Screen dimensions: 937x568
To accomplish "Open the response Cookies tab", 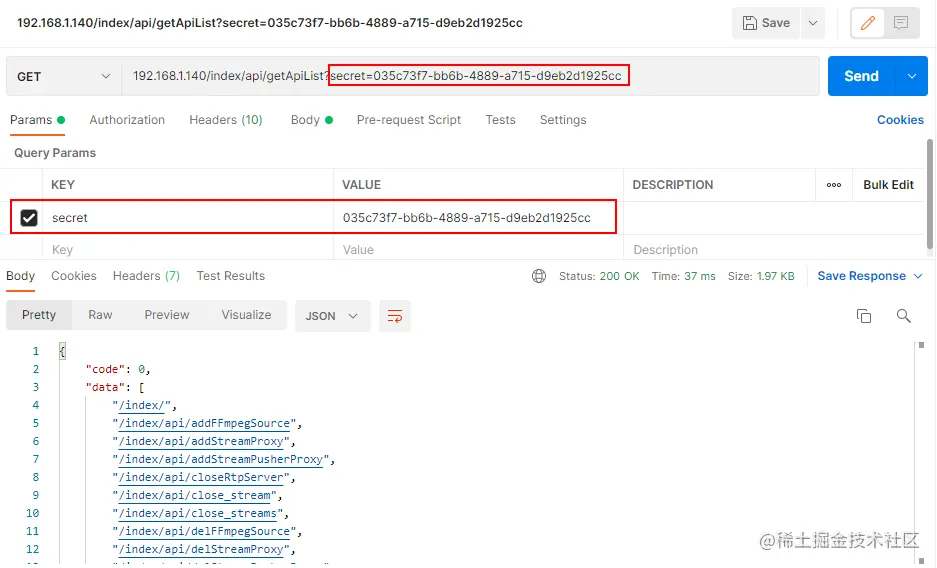I will click(74, 276).
